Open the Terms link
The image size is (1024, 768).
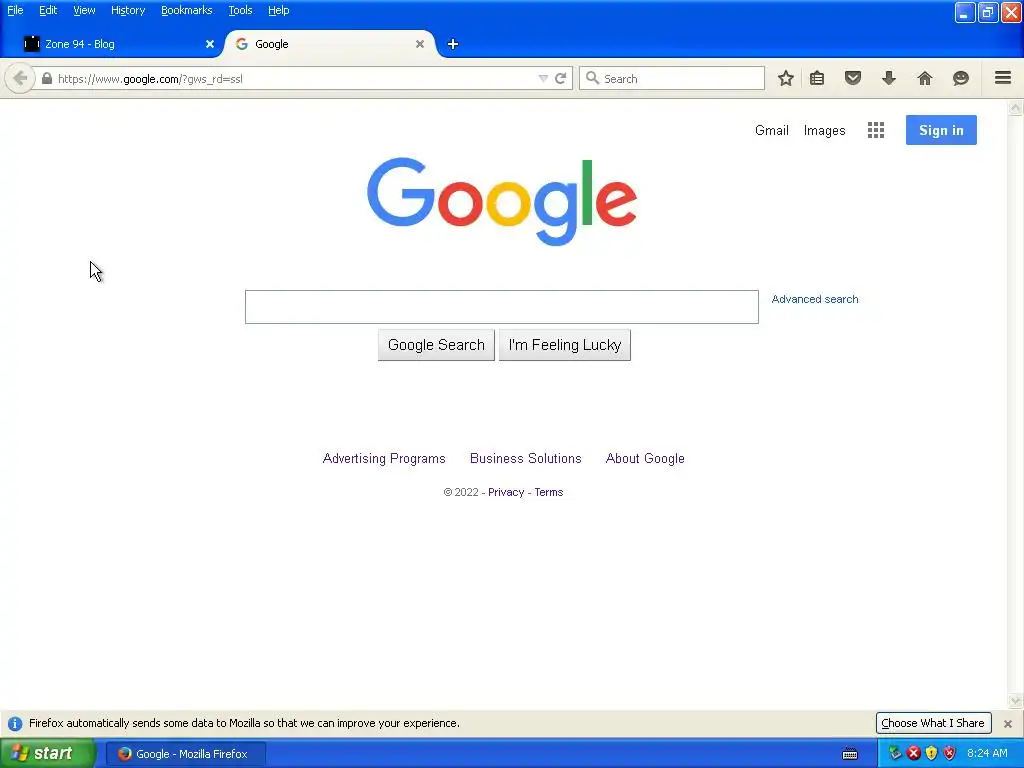(549, 492)
